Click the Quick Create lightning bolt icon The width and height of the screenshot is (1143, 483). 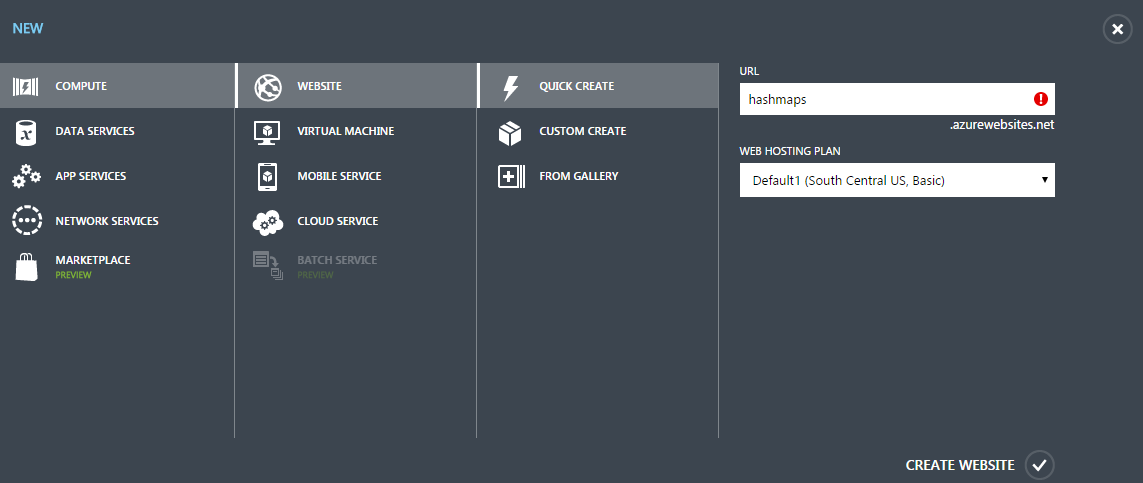pyautogui.click(x=511, y=87)
